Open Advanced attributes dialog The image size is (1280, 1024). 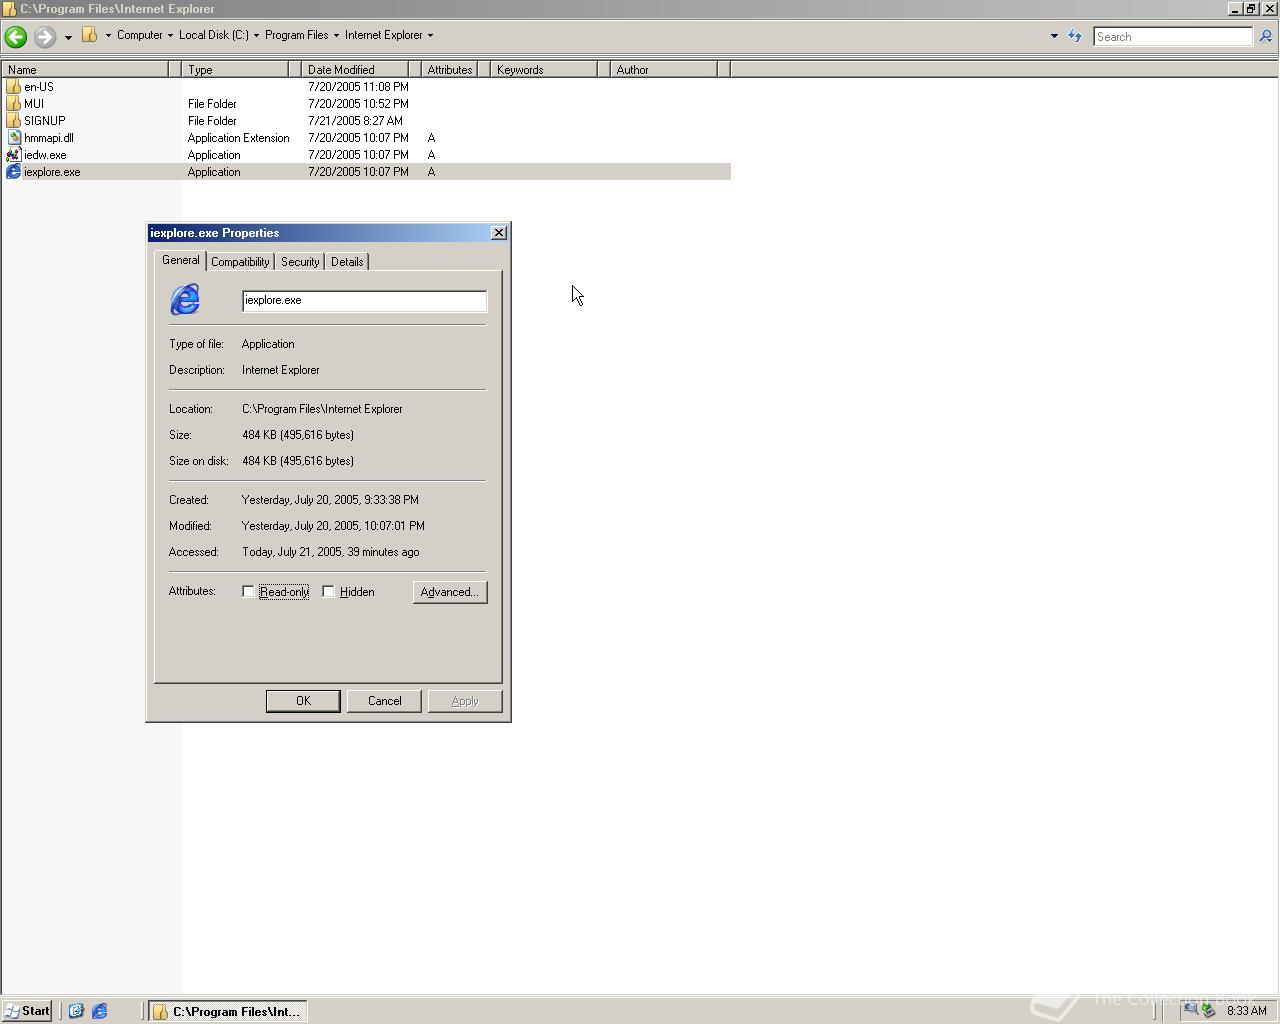450,592
